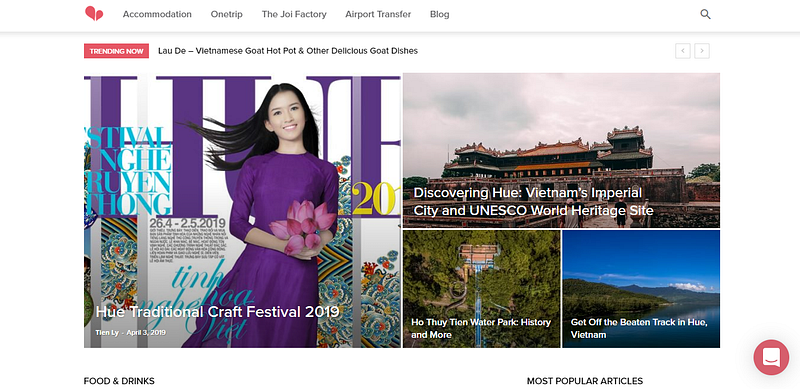Read the Lau De goat hot pot headline
The height and width of the screenshot is (389, 800).
[x=288, y=51]
